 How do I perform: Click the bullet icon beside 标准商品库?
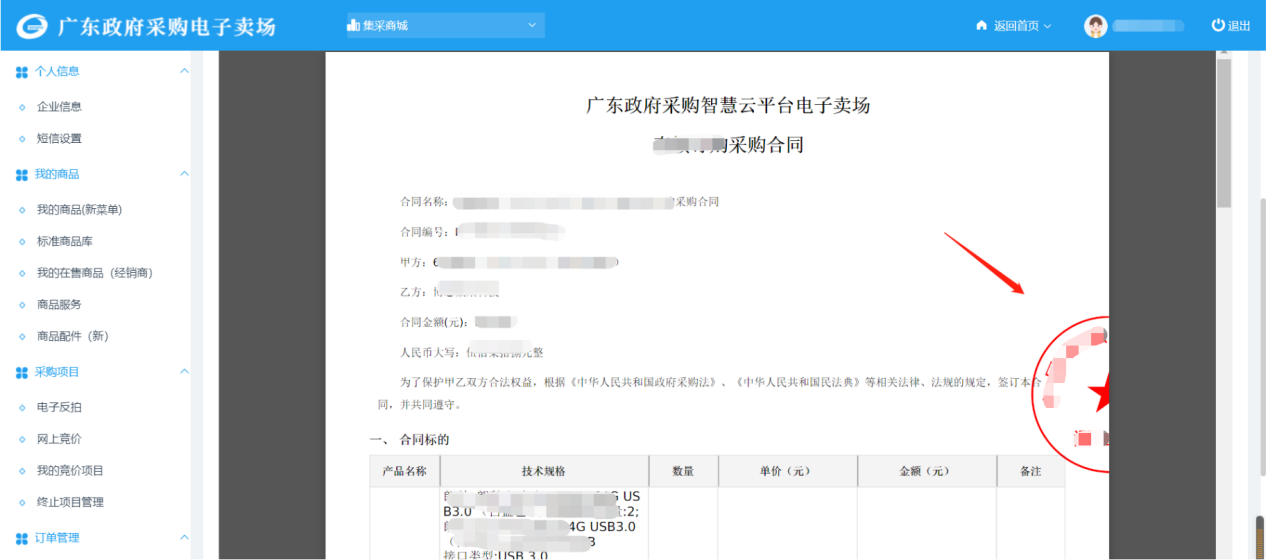click(22, 242)
